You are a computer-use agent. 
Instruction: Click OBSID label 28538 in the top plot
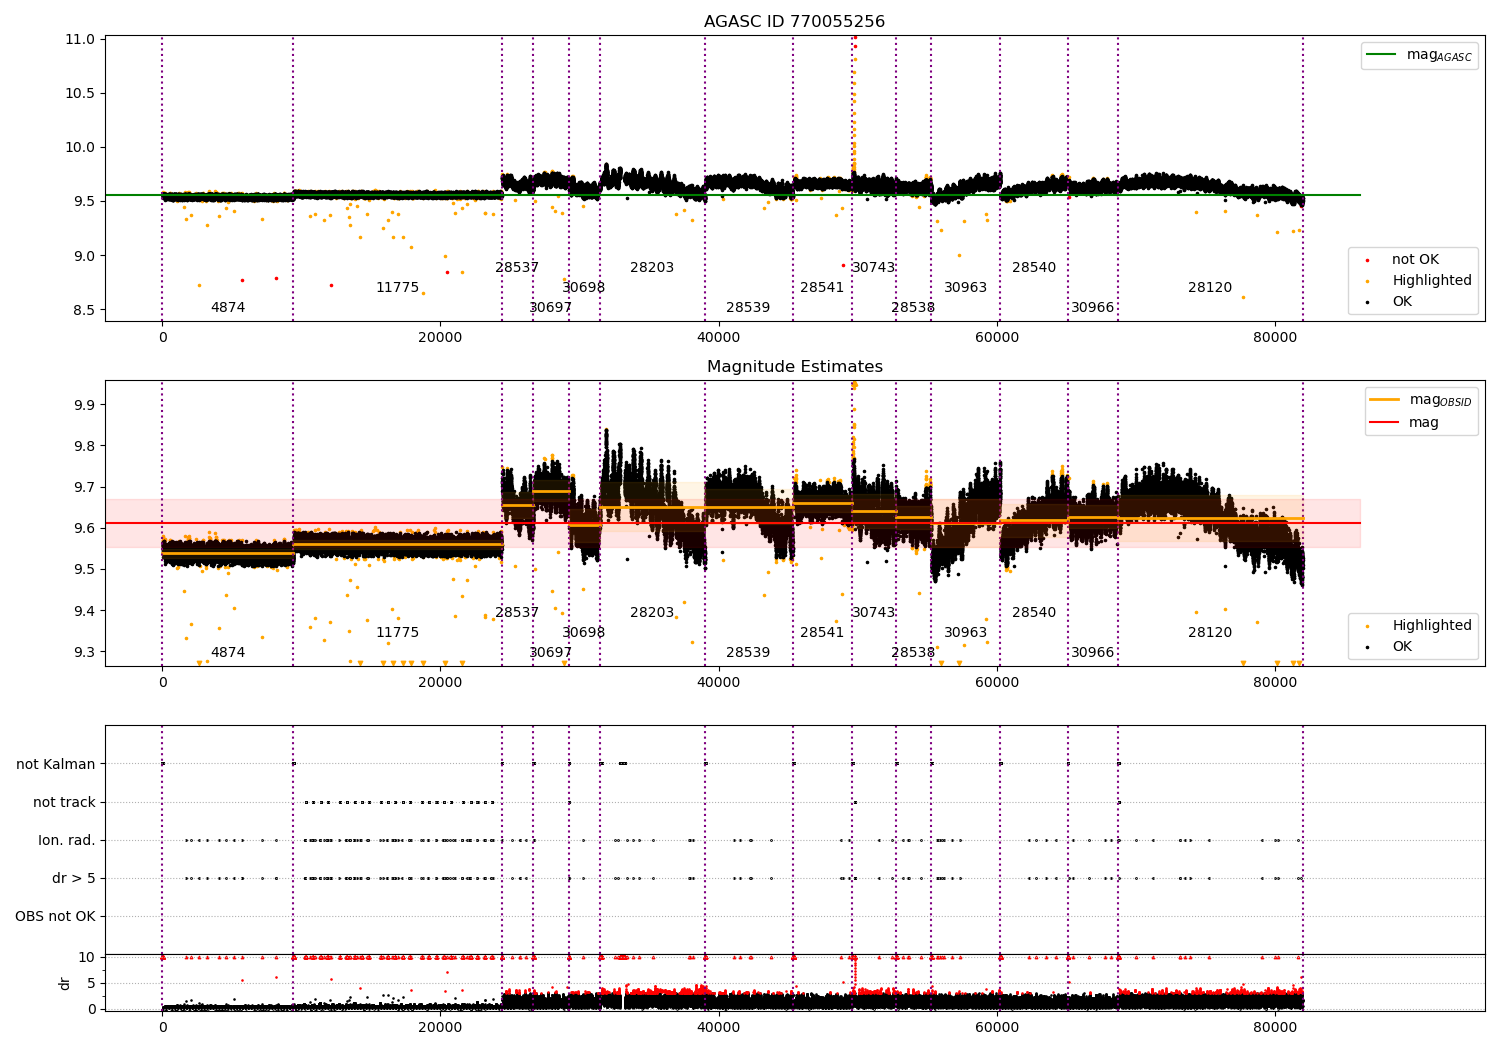(x=913, y=307)
